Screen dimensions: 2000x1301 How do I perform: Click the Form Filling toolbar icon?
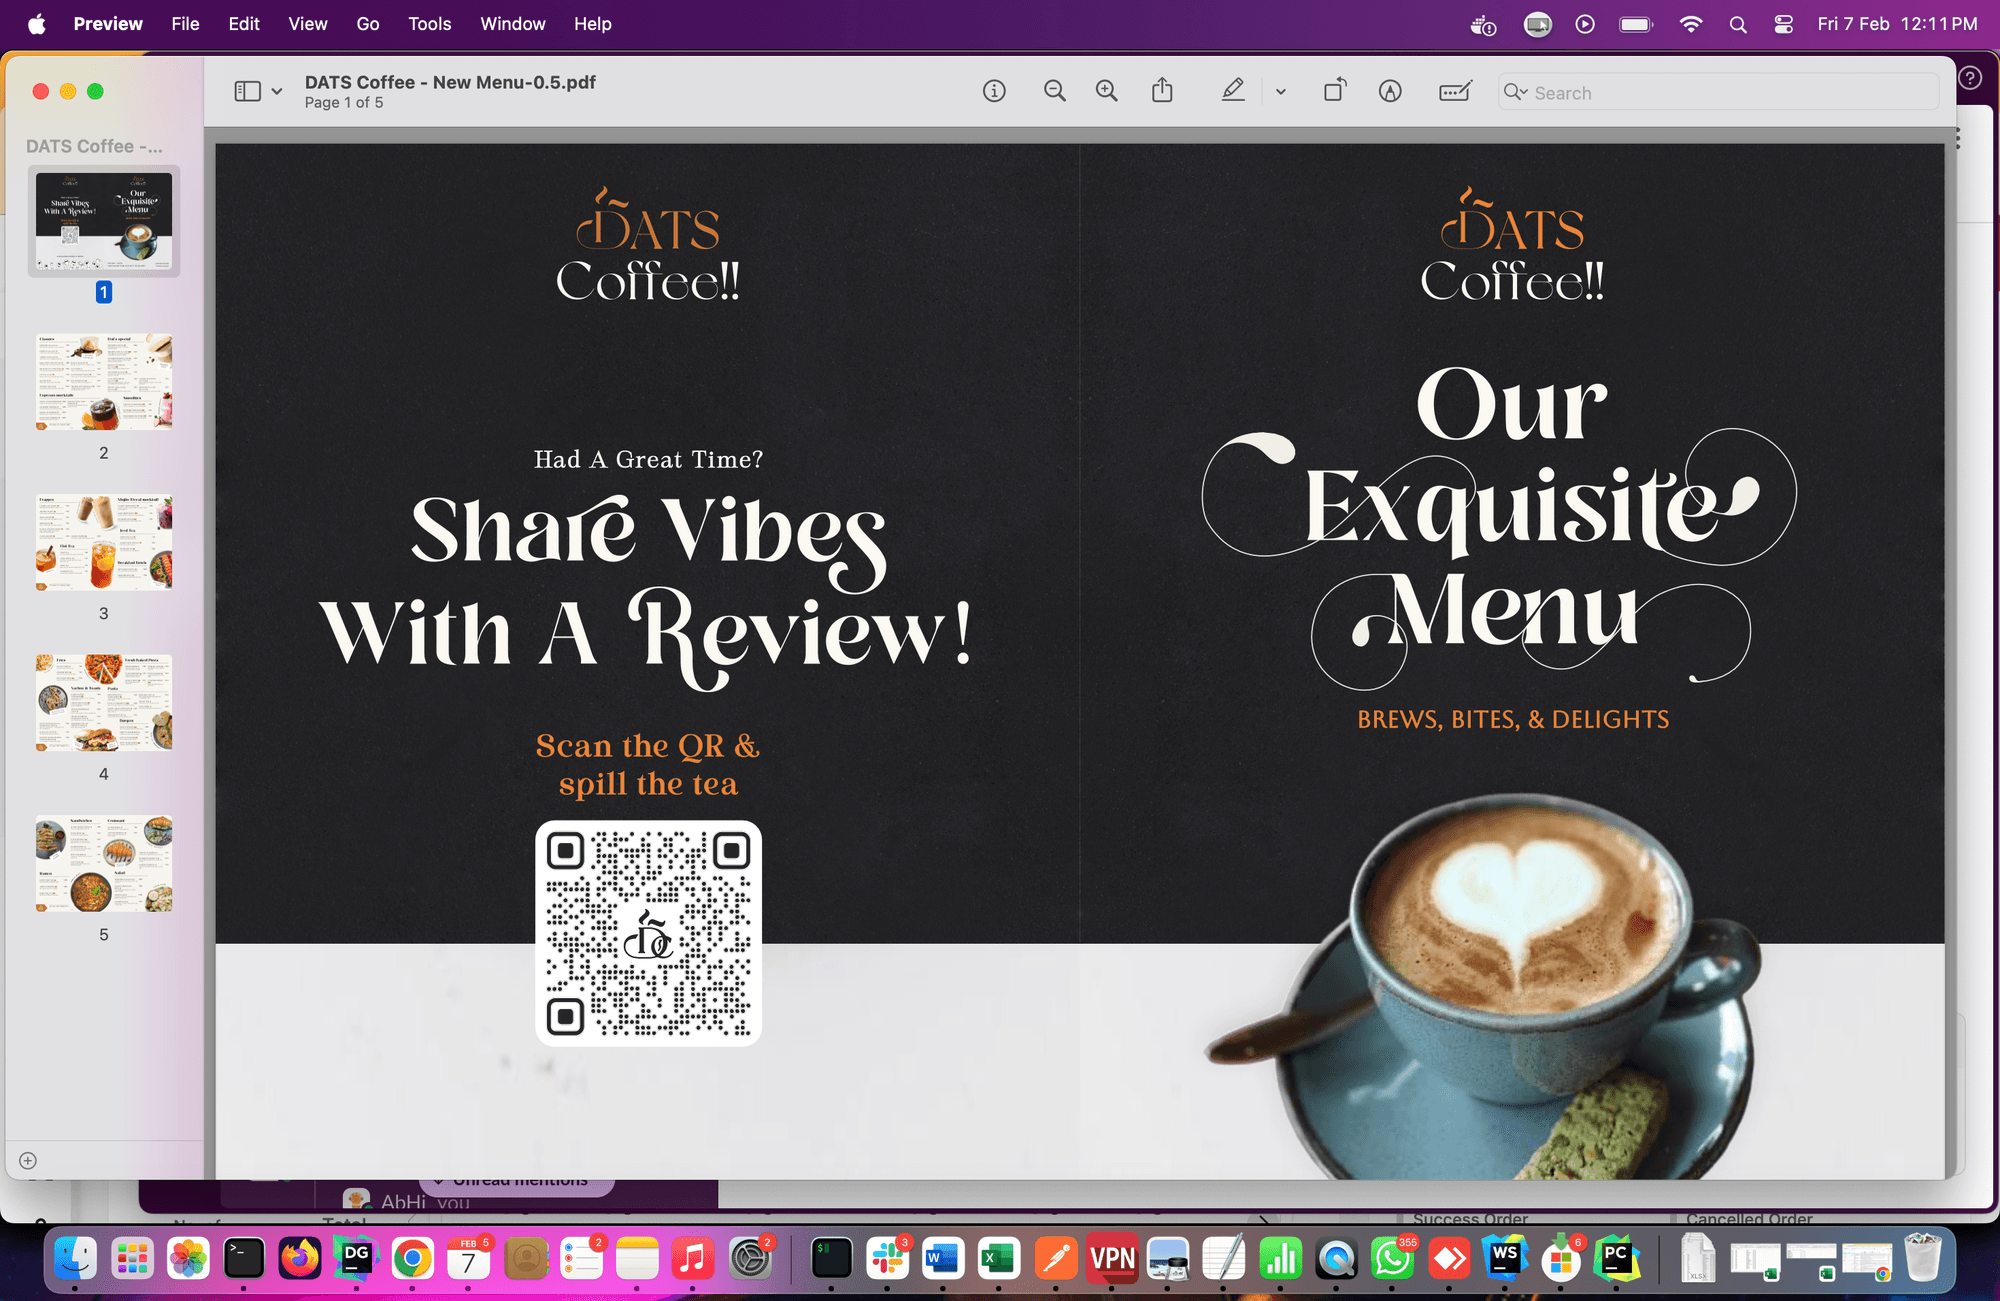pos(1455,92)
